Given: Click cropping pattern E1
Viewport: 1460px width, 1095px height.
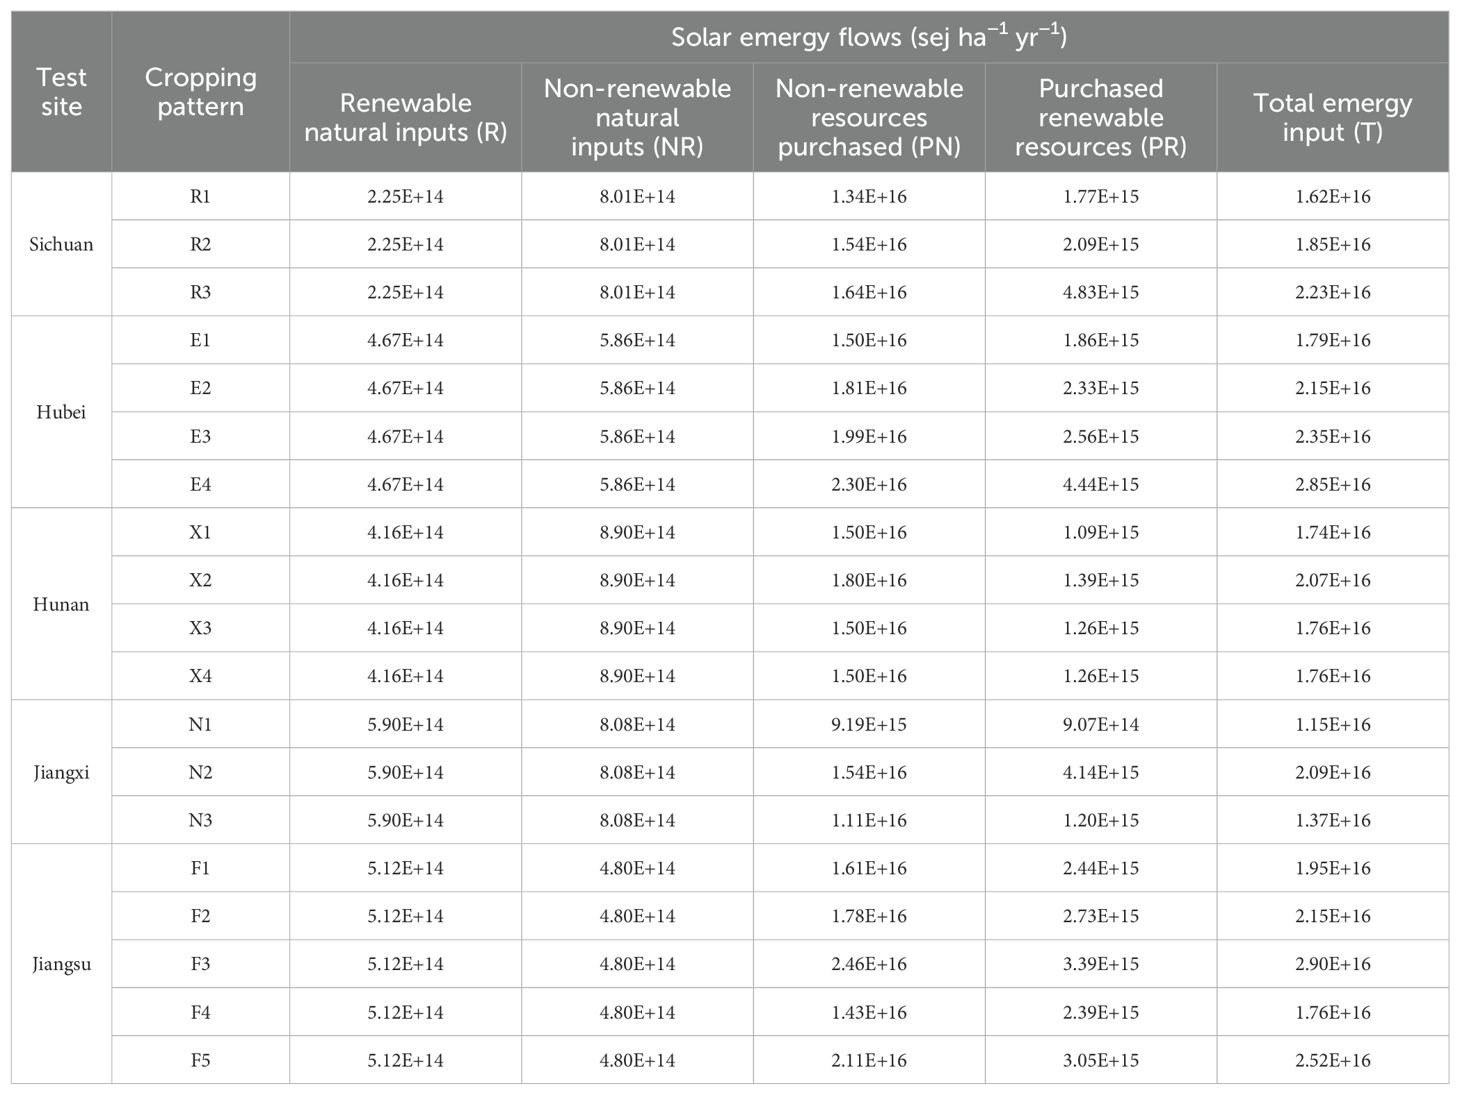Looking at the screenshot, I should point(200,340).
